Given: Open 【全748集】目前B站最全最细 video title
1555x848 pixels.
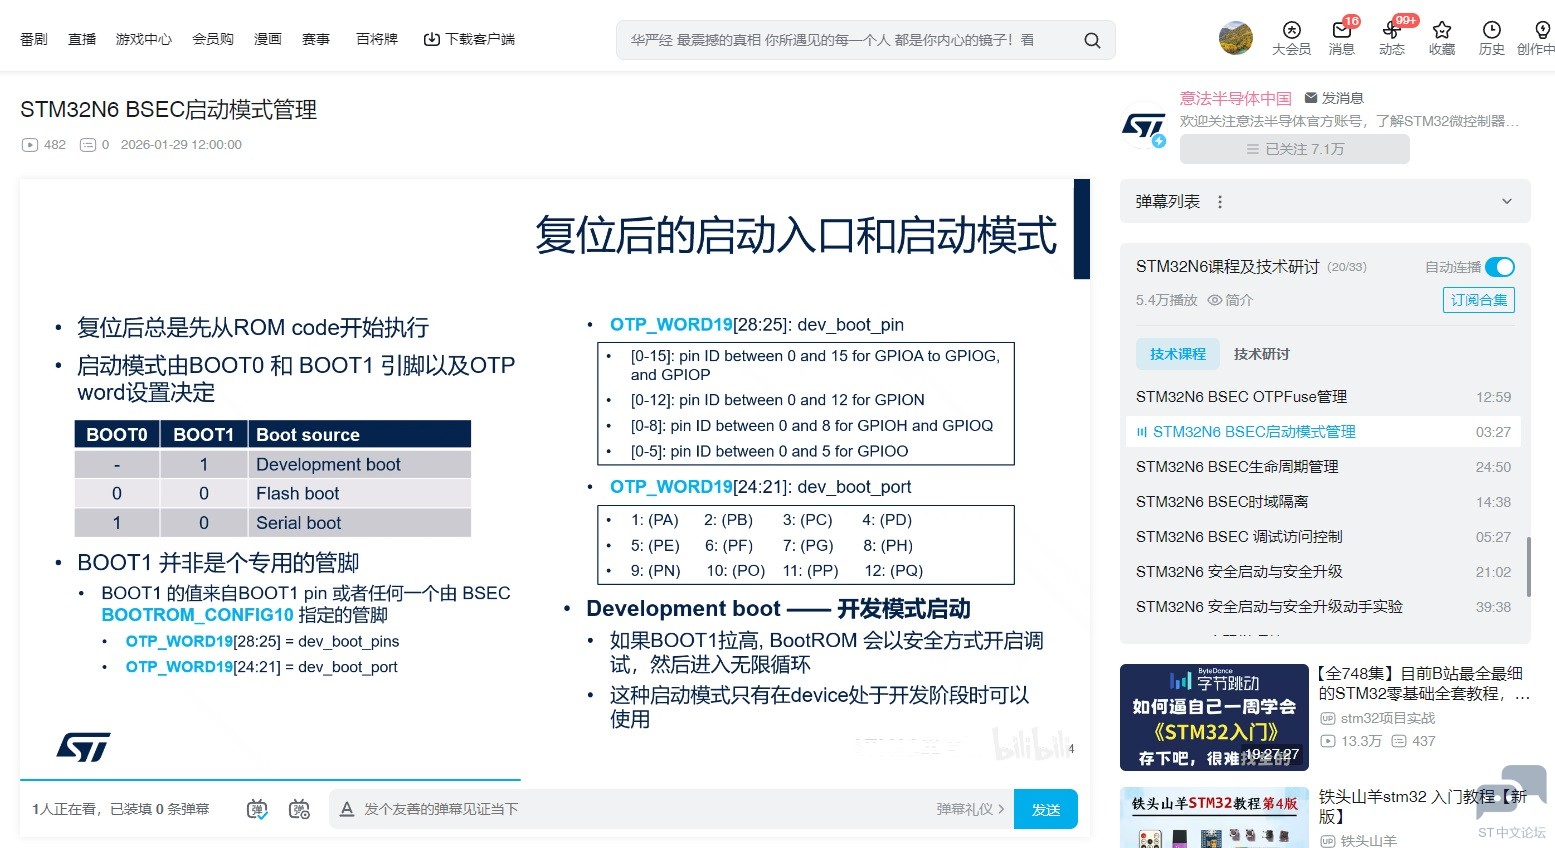Looking at the screenshot, I should tap(1424, 683).
